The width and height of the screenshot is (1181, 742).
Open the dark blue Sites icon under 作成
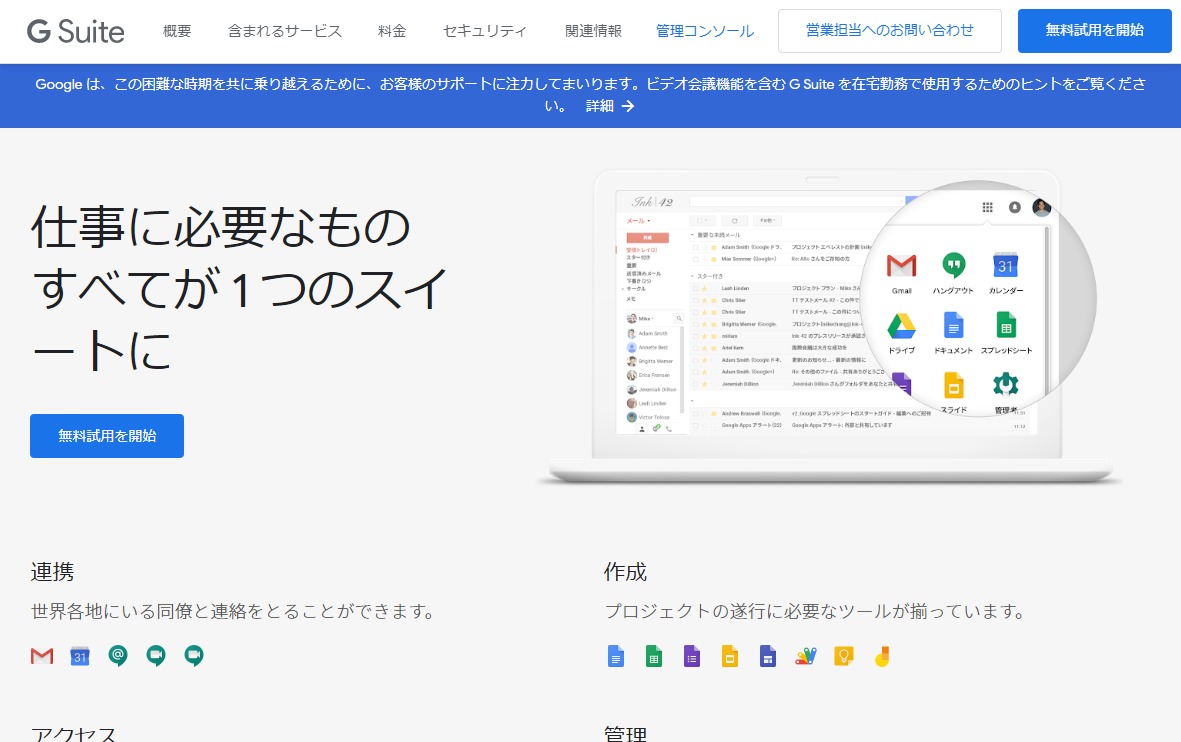767,656
